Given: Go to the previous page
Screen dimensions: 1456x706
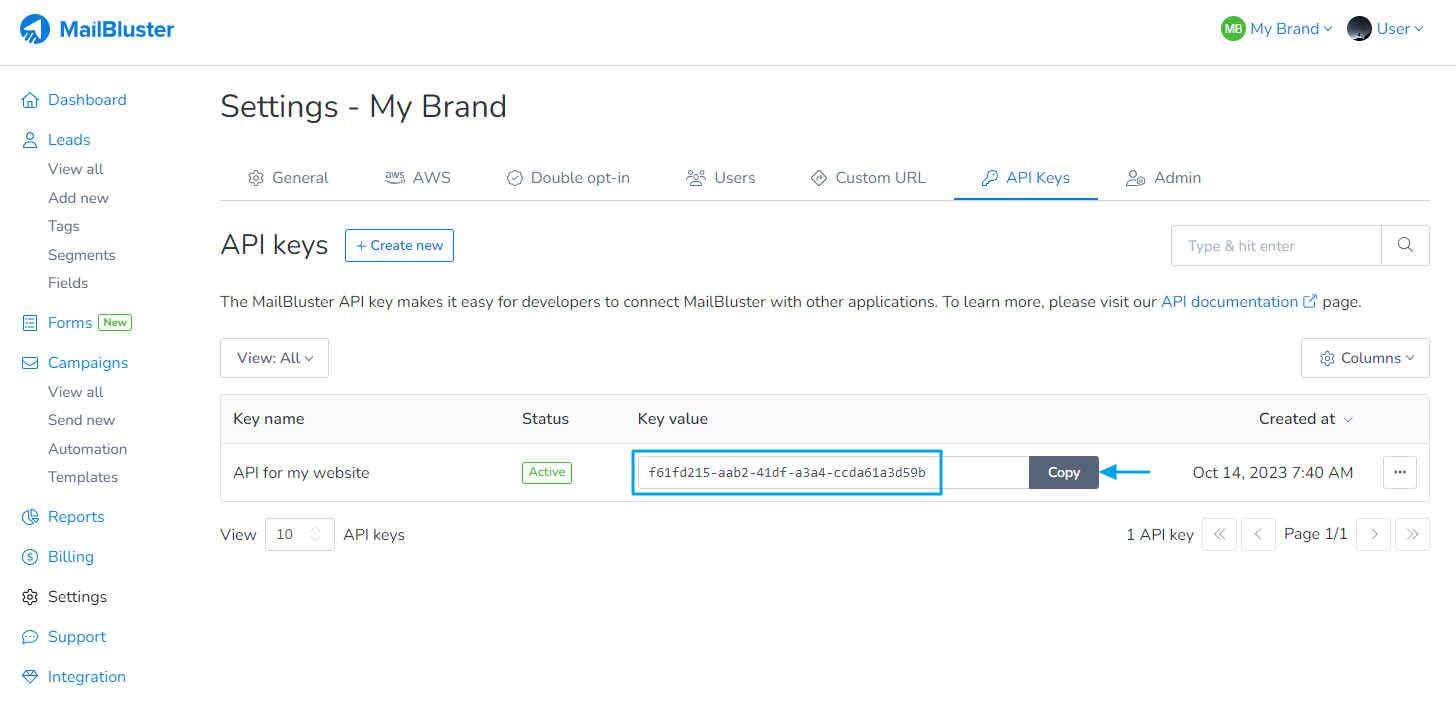Looking at the screenshot, I should [x=1258, y=535].
